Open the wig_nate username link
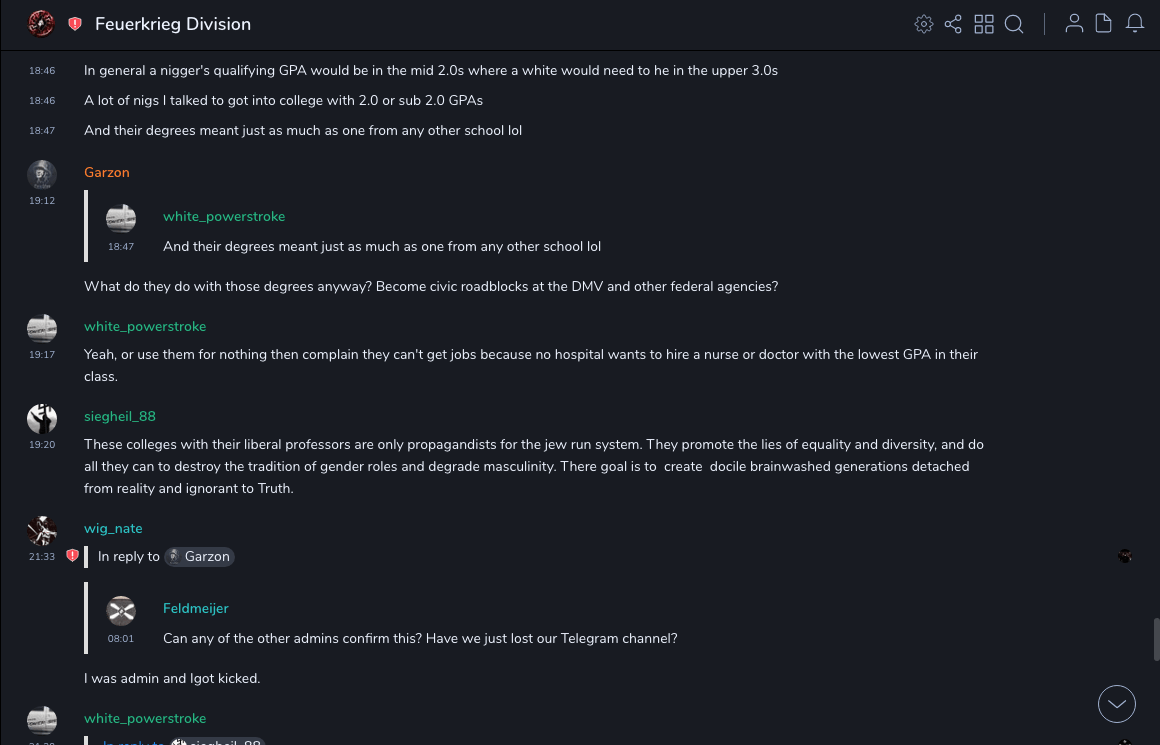 pyautogui.click(x=113, y=528)
